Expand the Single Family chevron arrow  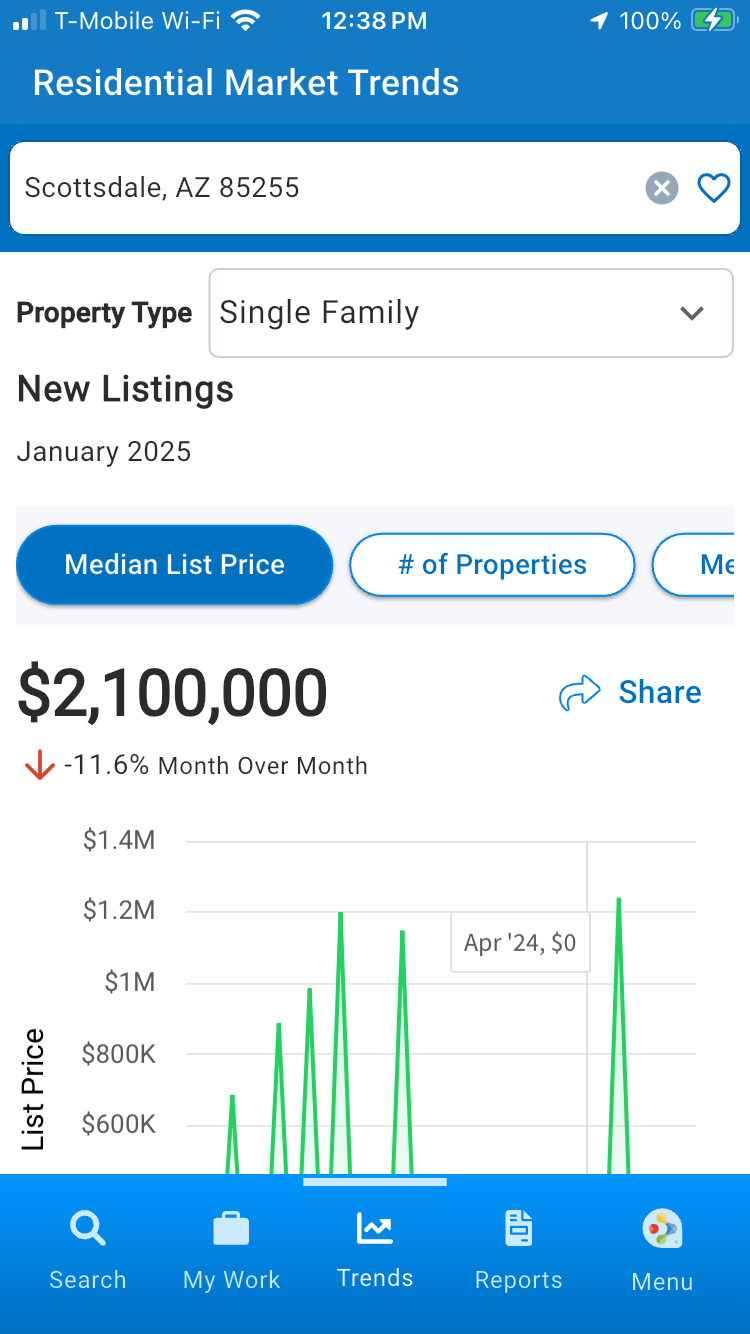[x=692, y=313]
